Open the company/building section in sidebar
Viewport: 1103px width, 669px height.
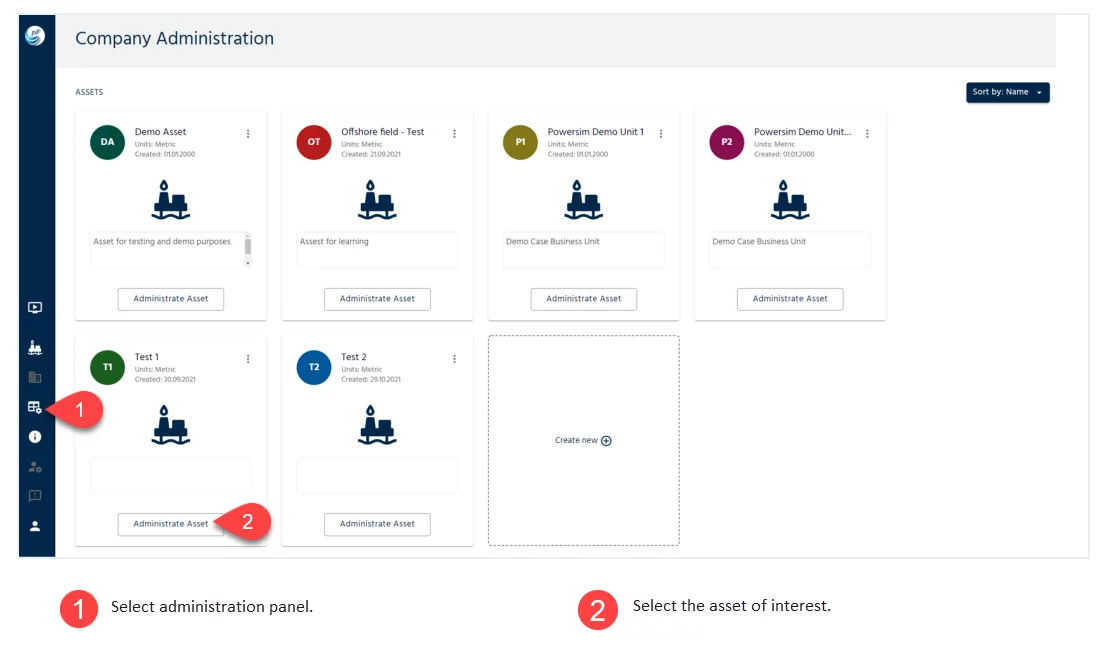pyautogui.click(x=34, y=377)
